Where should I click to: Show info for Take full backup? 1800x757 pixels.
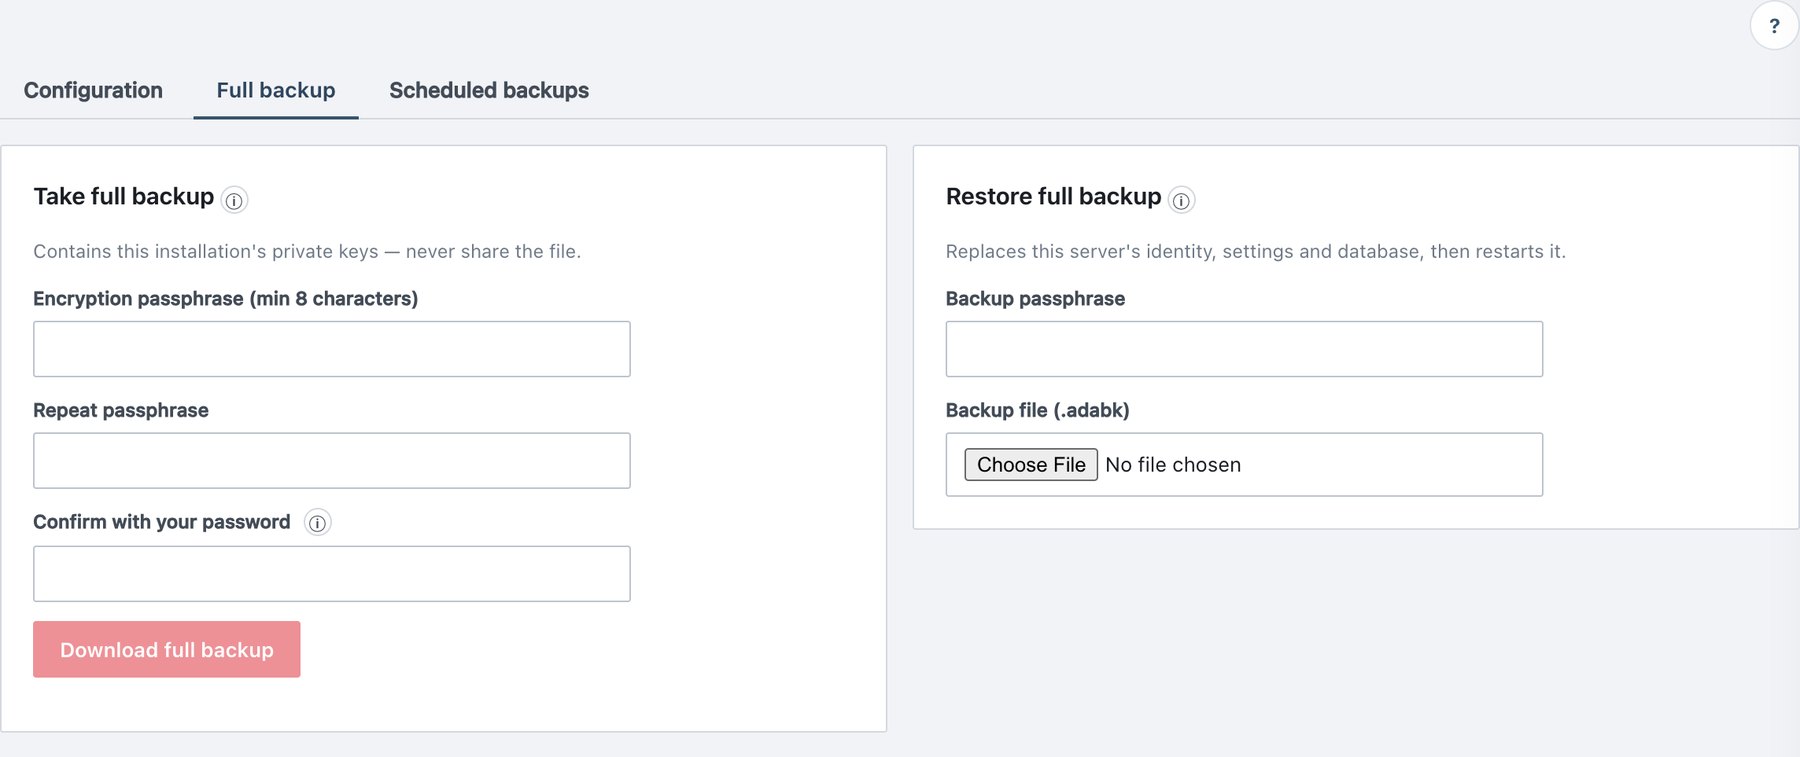234,200
